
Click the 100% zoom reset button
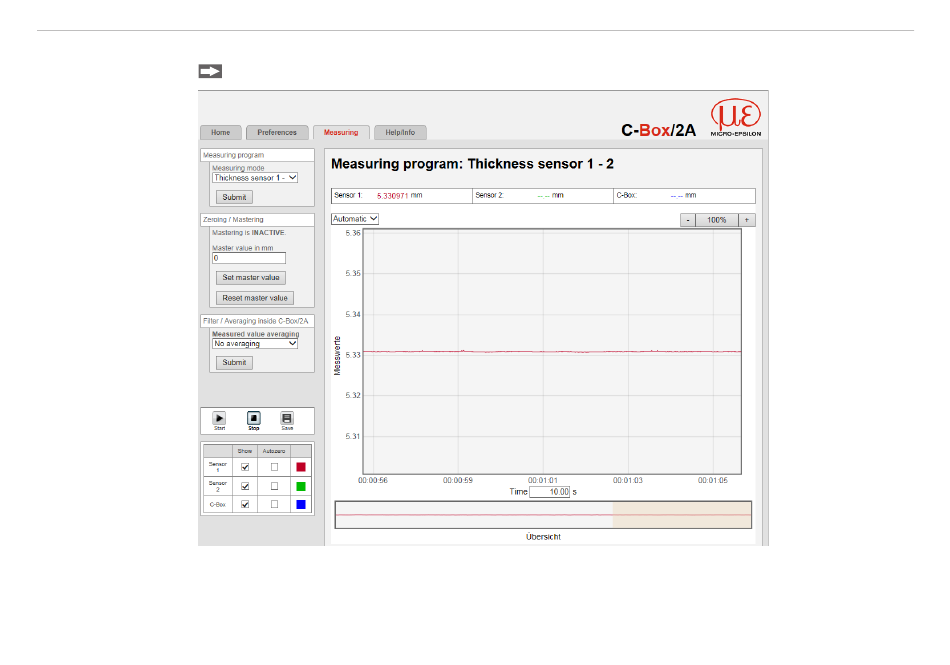pos(717,220)
